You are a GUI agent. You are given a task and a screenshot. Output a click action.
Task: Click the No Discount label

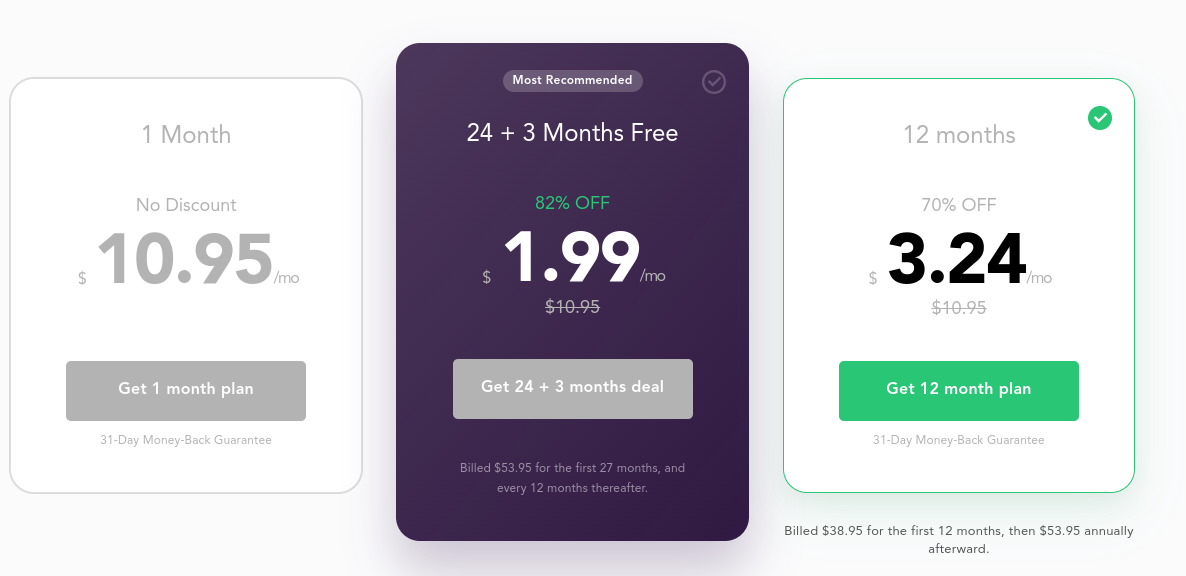(x=186, y=205)
